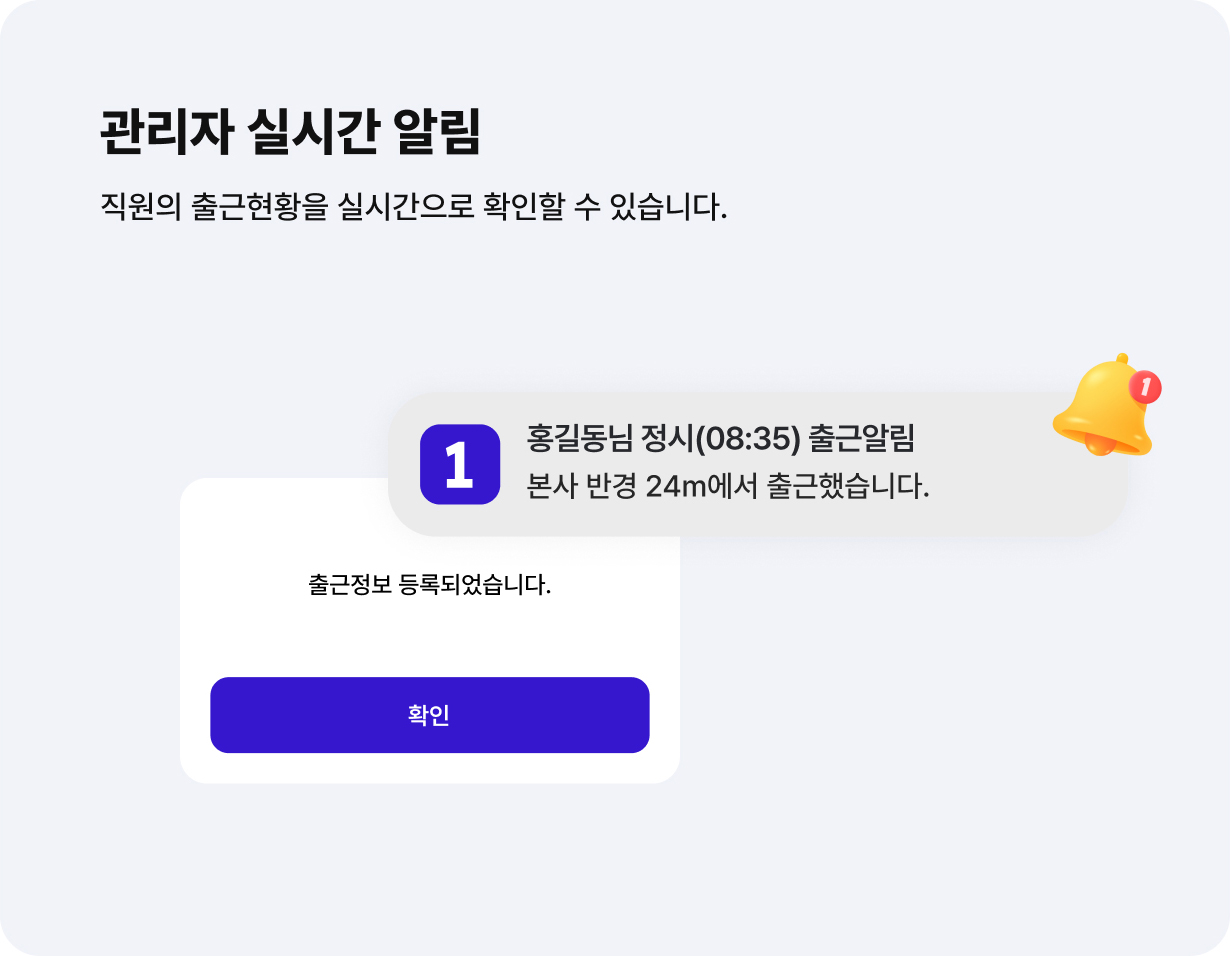Select the word 본사 in the notification body
The height and width of the screenshot is (956, 1230).
click(549, 487)
